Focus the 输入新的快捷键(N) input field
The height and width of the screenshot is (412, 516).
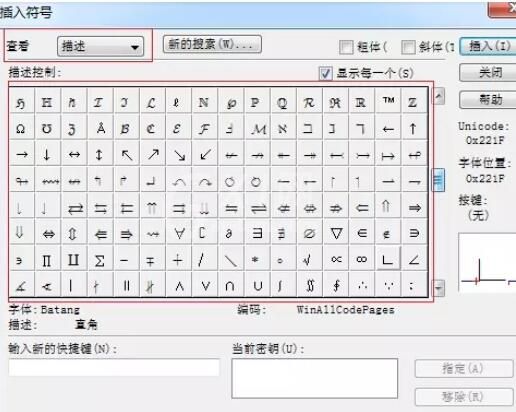[114, 367]
